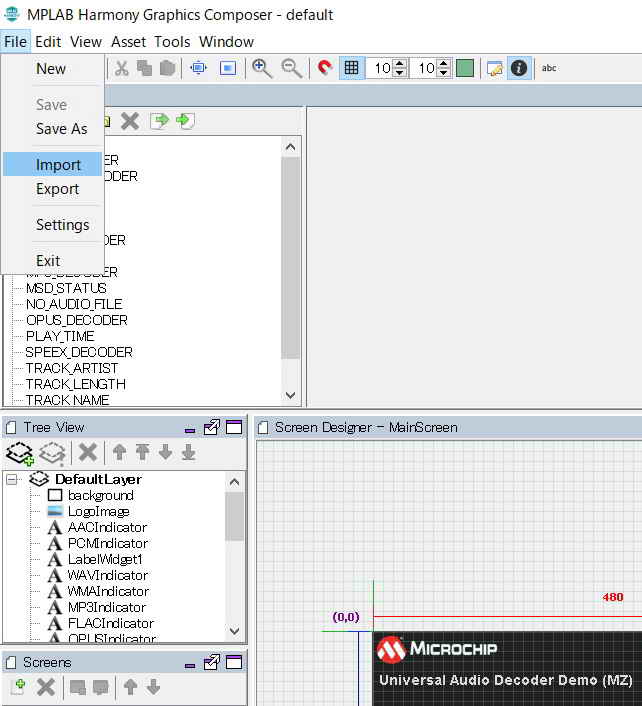This screenshot has width=642, height=706.
Task: Click the move-to-top arrow in Tree View toolbar
Action: [142, 452]
